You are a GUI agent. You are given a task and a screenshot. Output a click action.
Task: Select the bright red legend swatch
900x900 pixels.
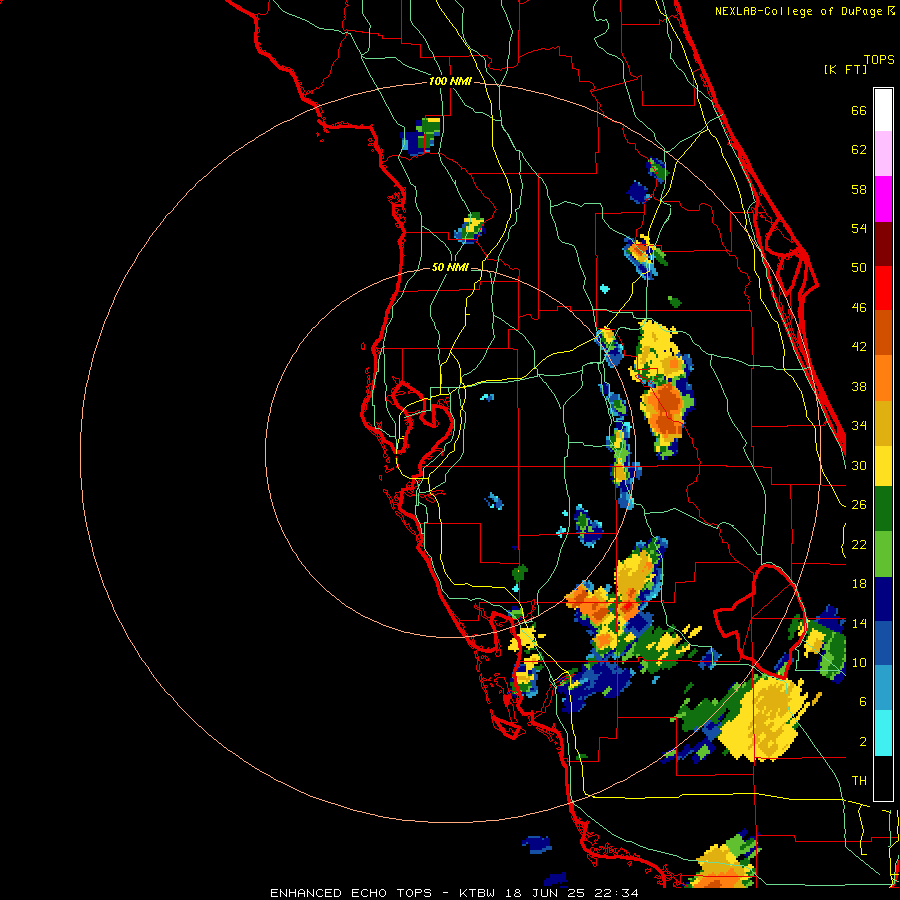[883, 288]
